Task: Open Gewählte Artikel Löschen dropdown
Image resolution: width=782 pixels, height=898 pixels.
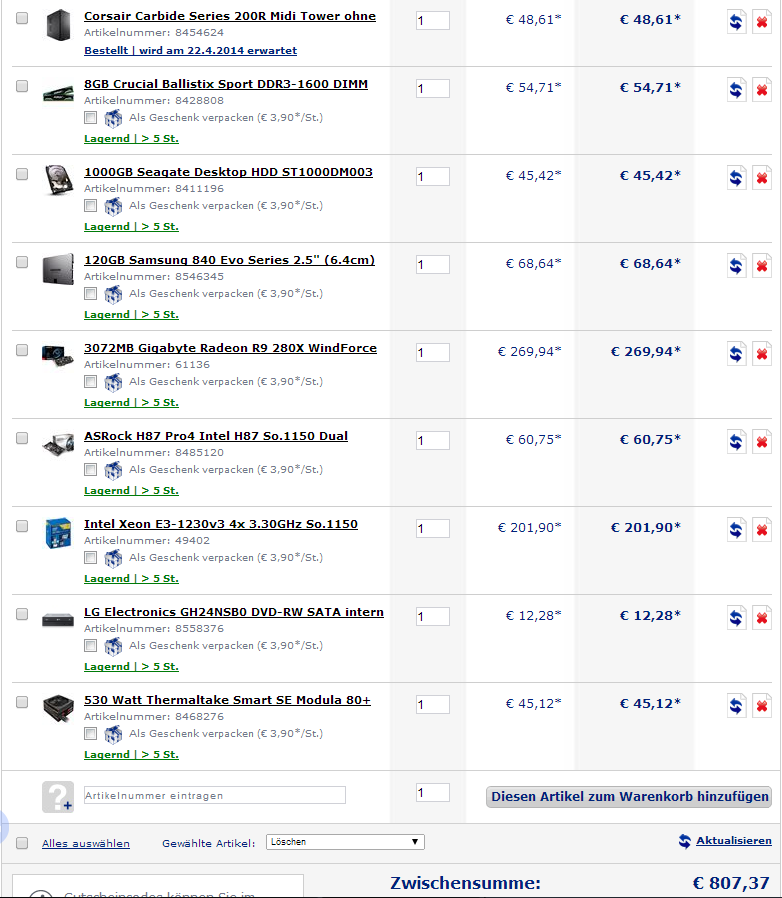Action: (x=345, y=842)
